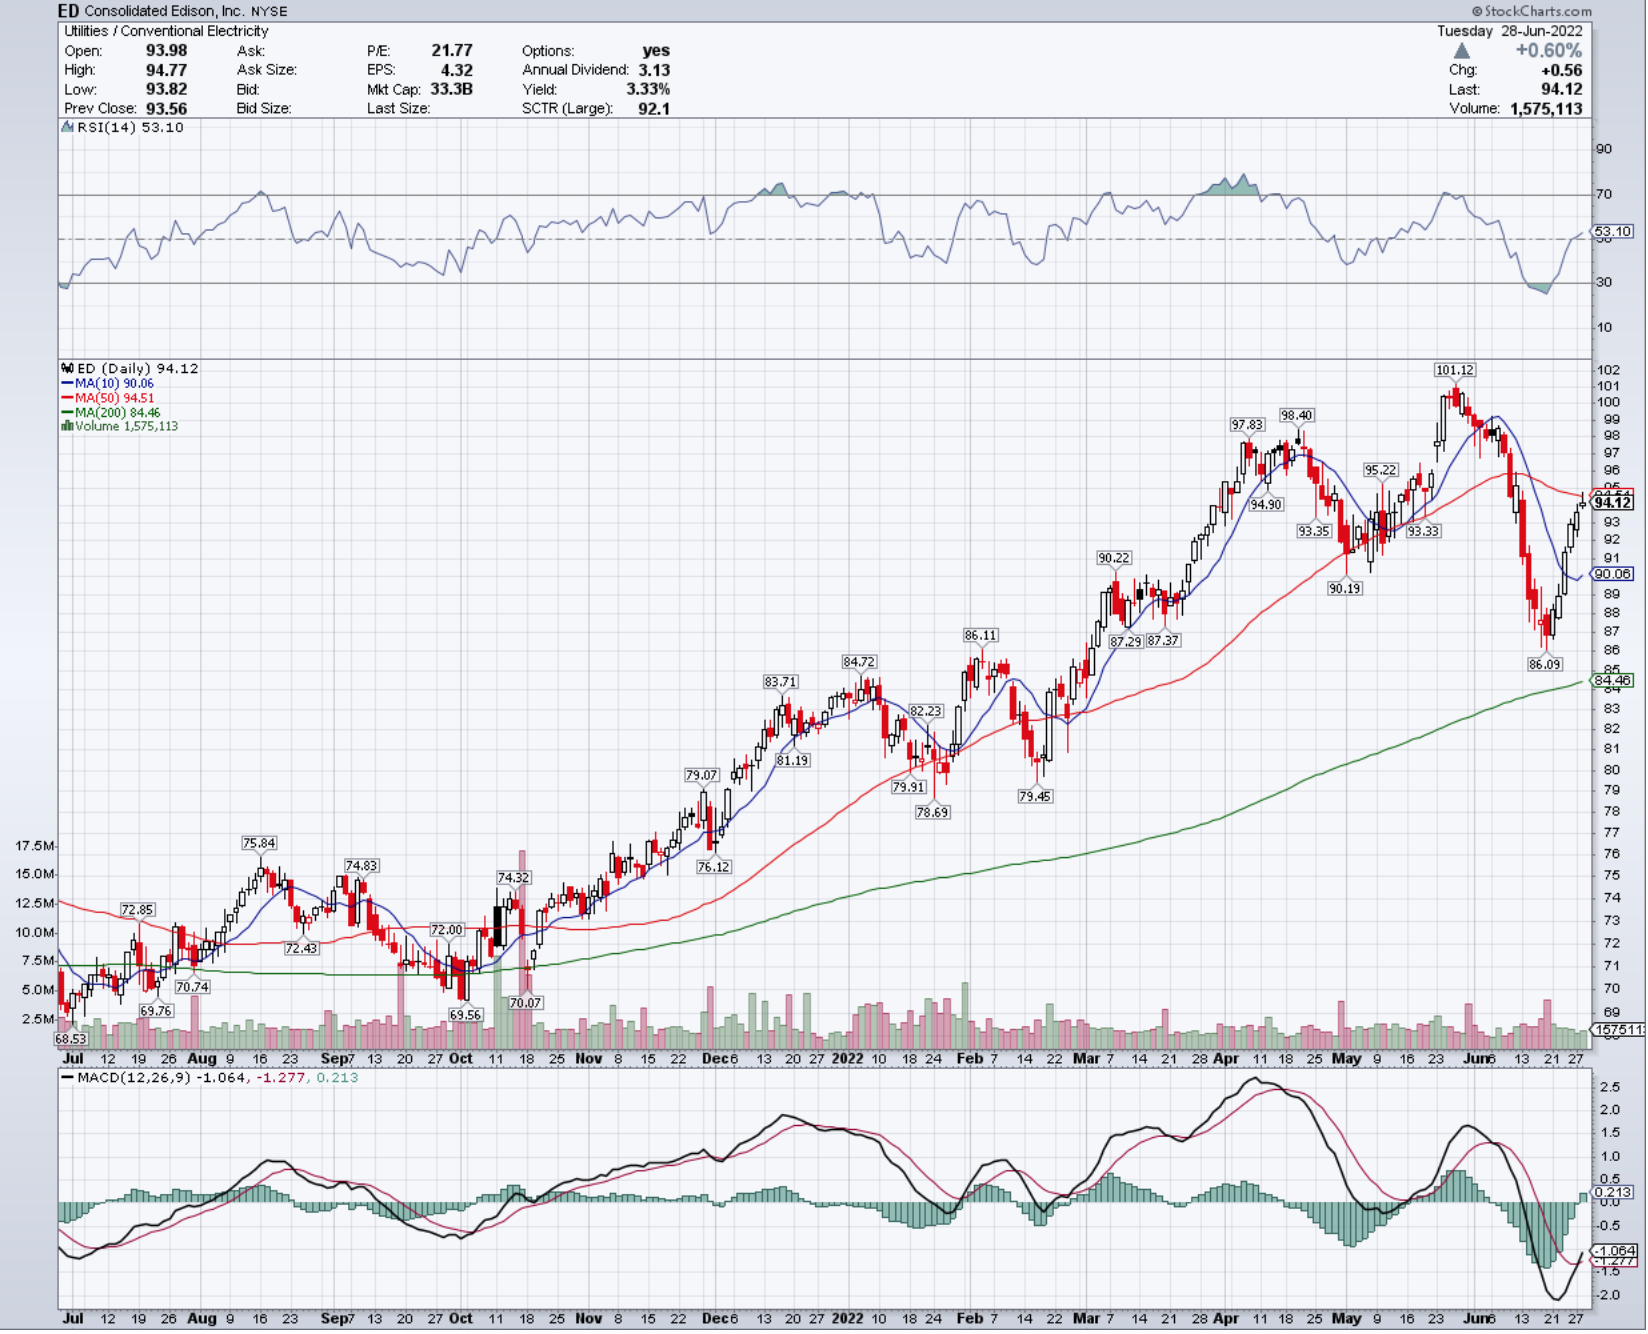The height and width of the screenshot is (1334, 1648).
Task: Click the Annual Dividend value 3.13
Action: click(655, 70)
